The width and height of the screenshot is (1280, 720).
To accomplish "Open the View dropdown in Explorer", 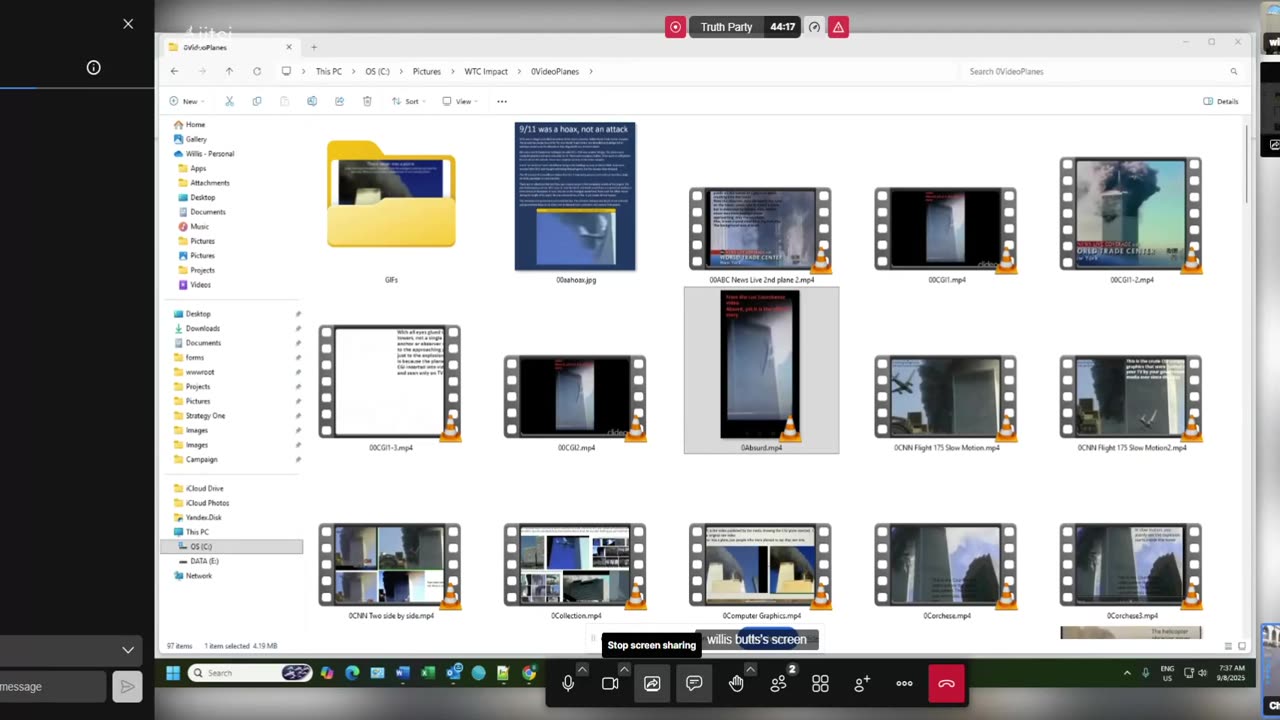I will point(458,101).
